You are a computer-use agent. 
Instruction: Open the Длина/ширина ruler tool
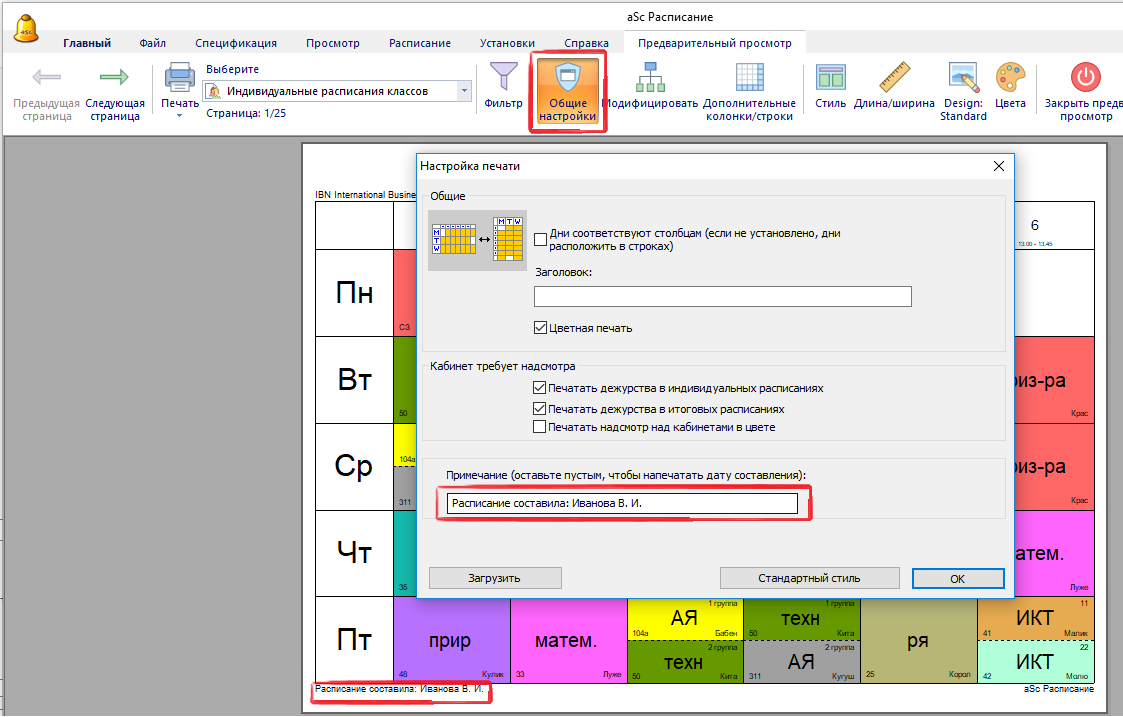click(x=894, y=79)
